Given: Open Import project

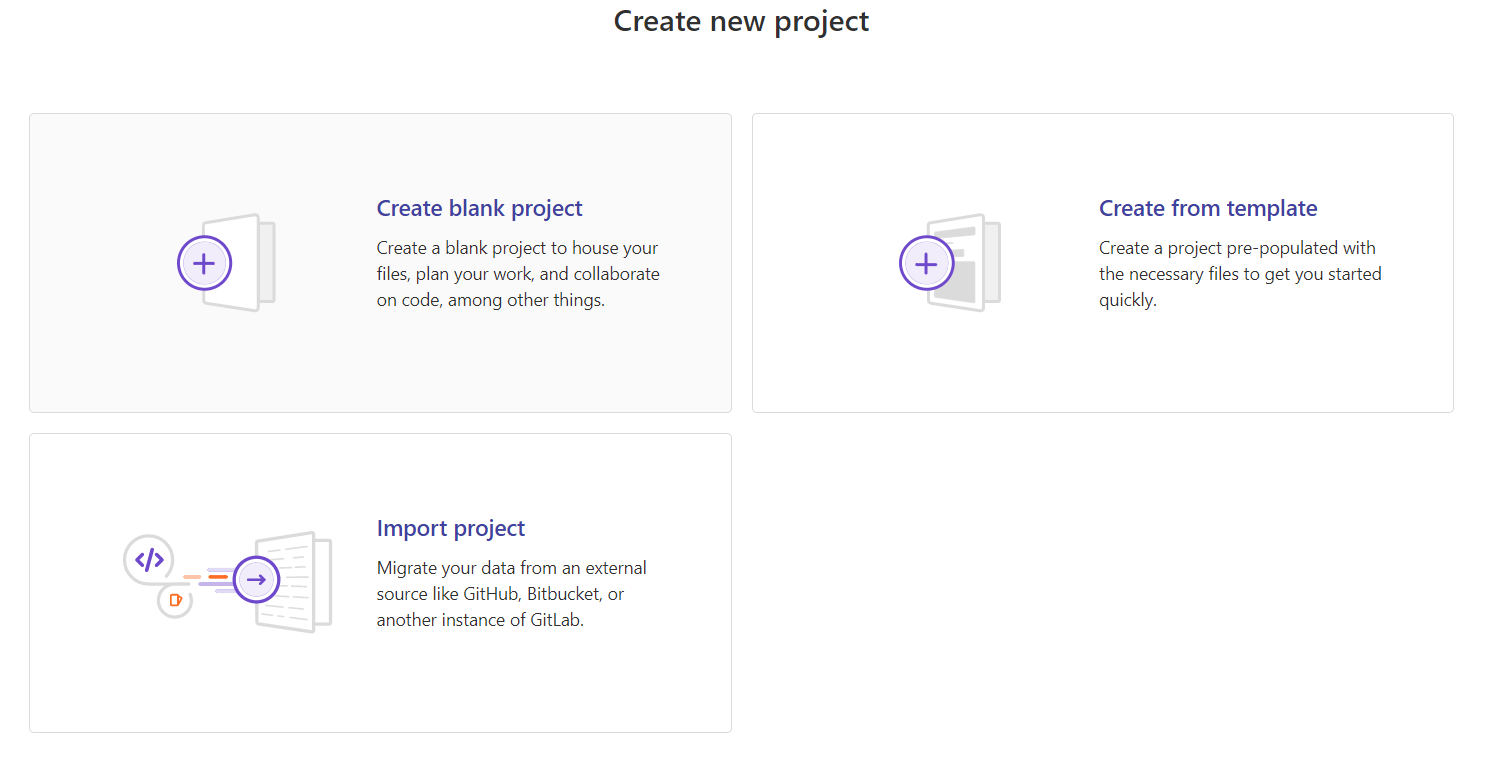Looking at the screenshot, I should (x=451, y=527).
